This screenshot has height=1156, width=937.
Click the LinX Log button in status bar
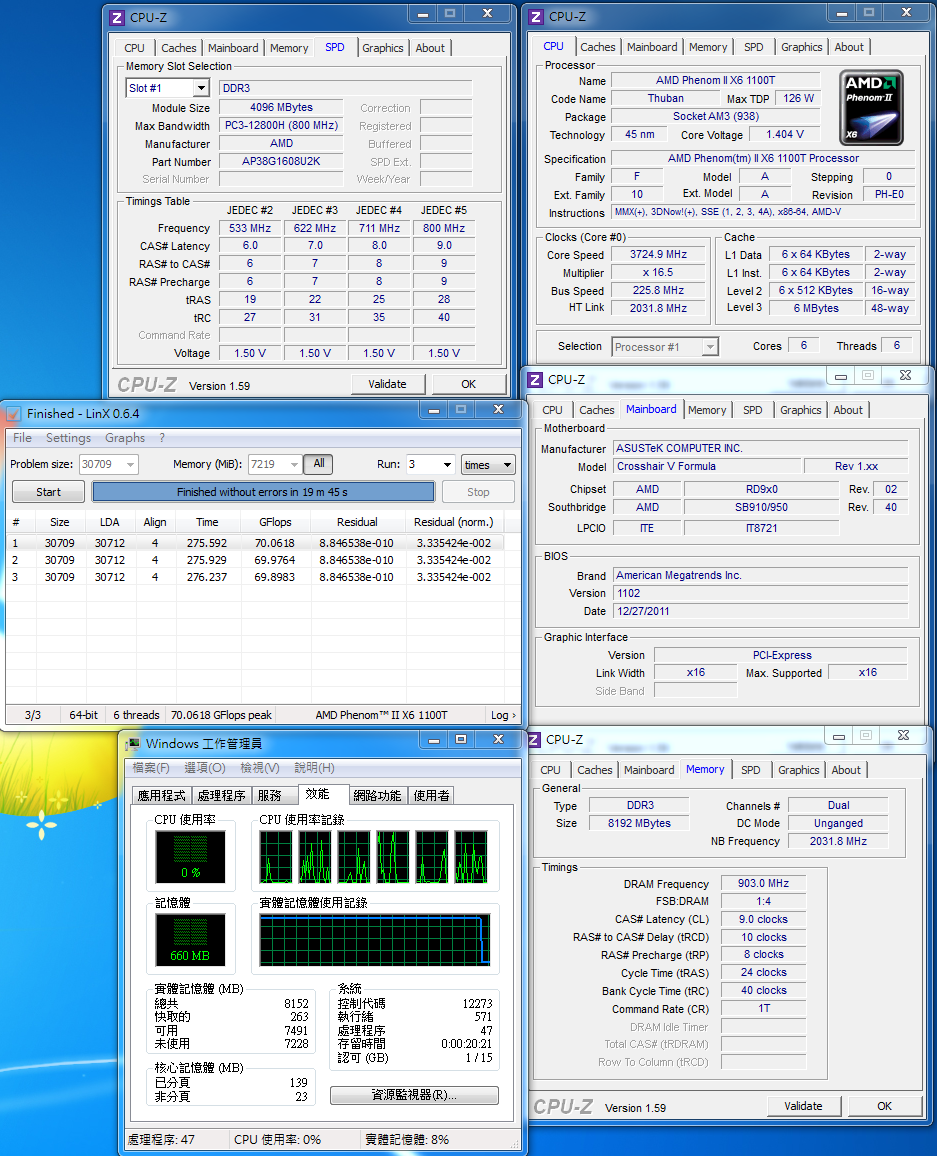(503, 715)
